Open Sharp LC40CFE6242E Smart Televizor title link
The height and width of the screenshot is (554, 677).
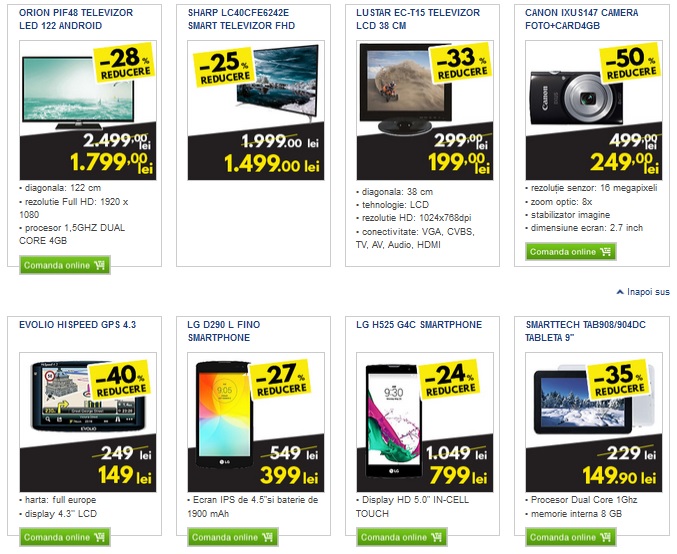click(241, 19)
